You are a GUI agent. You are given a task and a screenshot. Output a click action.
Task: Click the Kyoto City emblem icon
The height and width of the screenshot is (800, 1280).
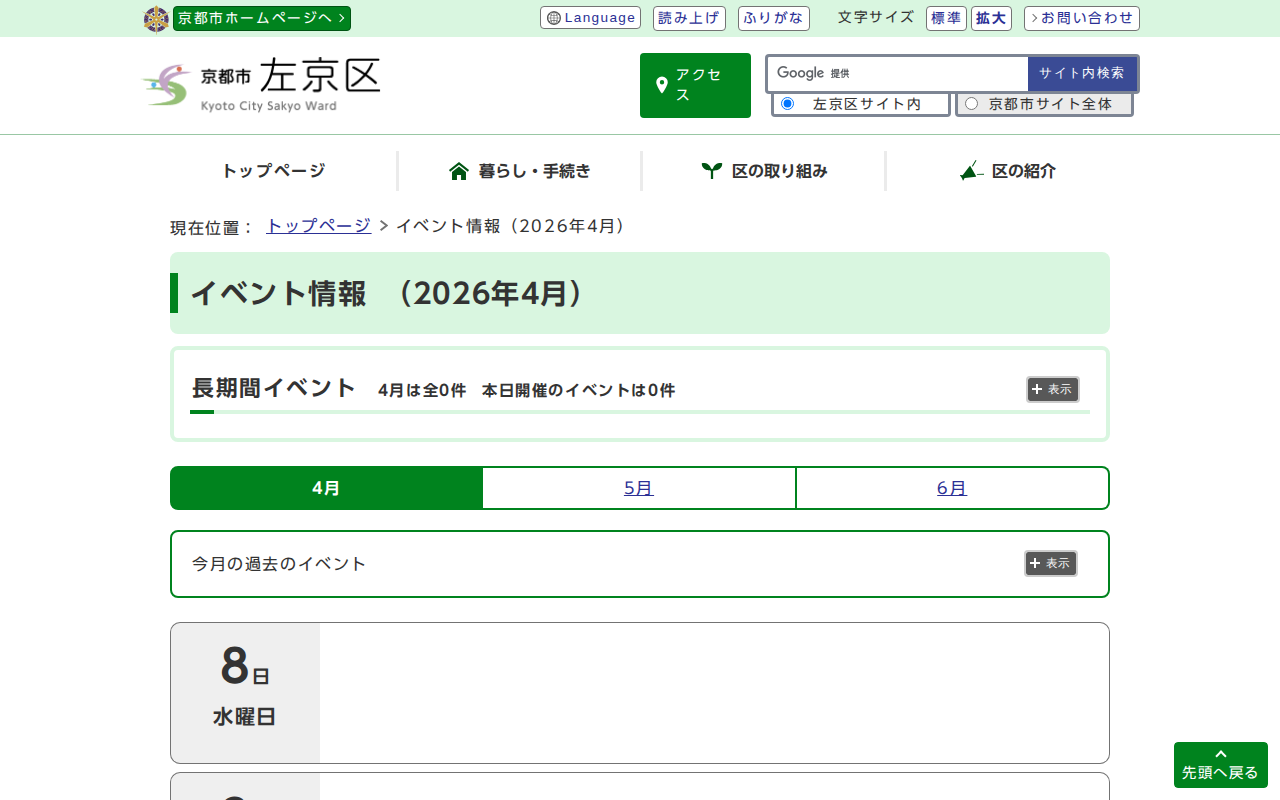[x=156, y=19]
